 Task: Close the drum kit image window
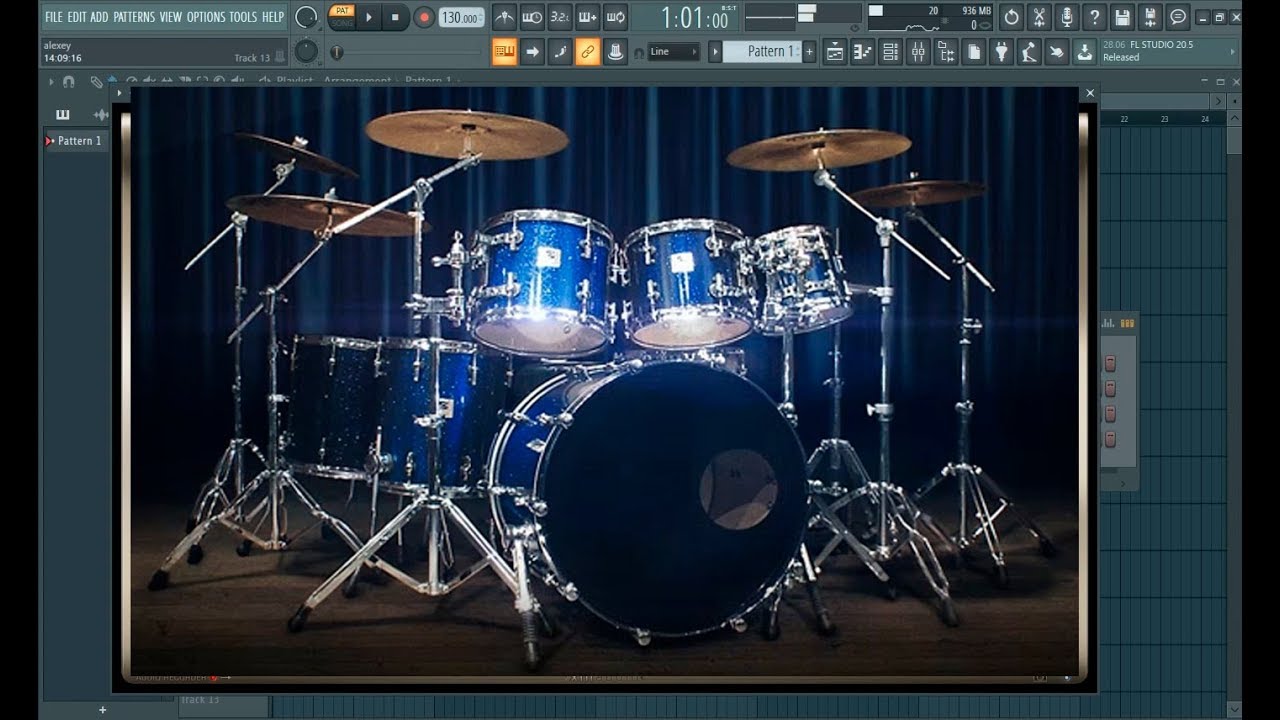1090,93
